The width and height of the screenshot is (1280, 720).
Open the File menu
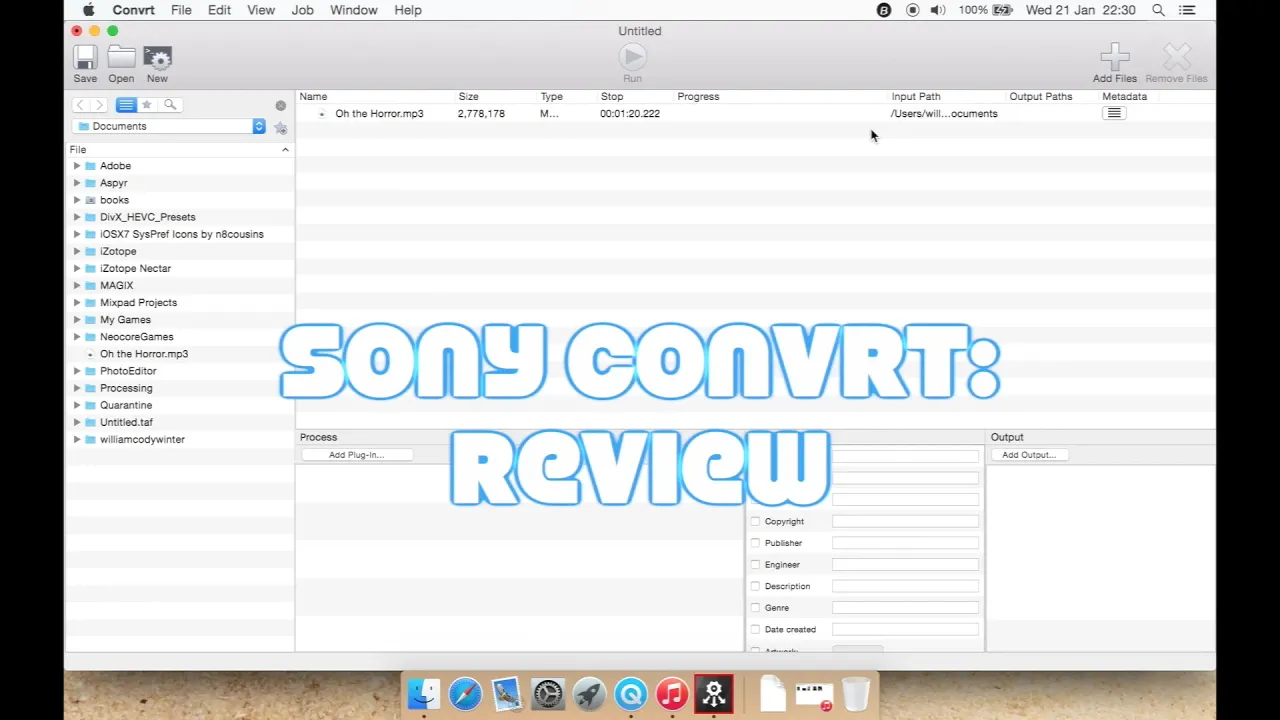tap(181, 10)
